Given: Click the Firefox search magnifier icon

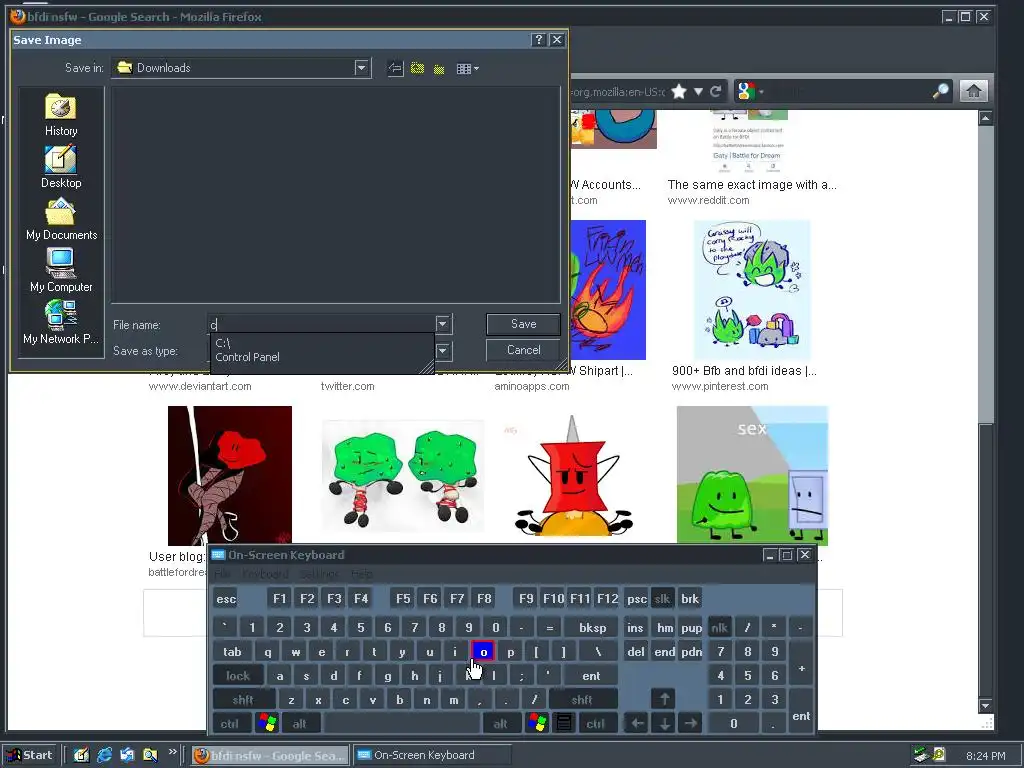Looking at the screenshot, I should (x=940, y=91).
